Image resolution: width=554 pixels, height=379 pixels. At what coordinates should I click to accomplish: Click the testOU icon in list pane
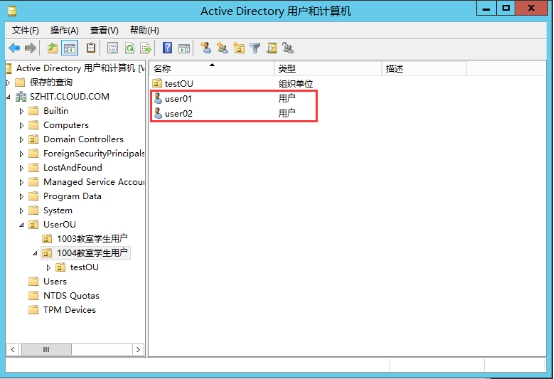pos(157,83)
